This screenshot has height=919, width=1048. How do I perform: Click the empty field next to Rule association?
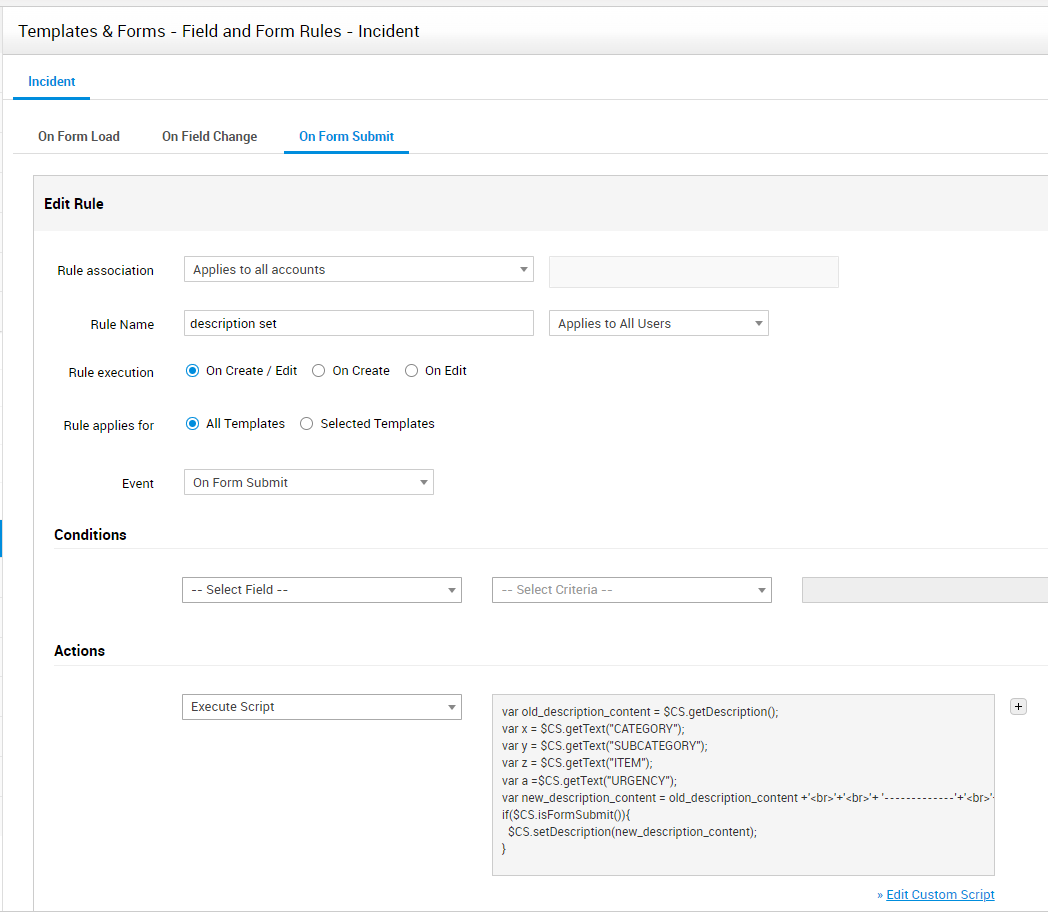[693, 272]
